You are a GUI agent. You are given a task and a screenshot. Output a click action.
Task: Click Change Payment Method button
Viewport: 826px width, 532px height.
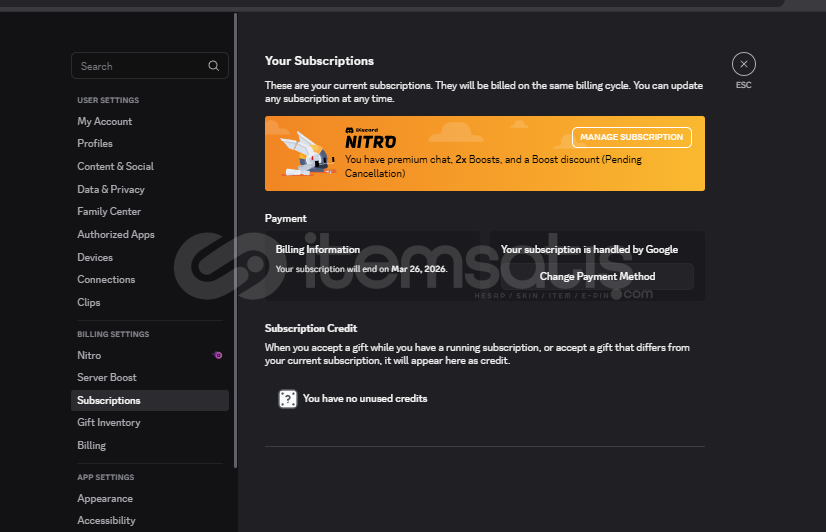(597, 277)
